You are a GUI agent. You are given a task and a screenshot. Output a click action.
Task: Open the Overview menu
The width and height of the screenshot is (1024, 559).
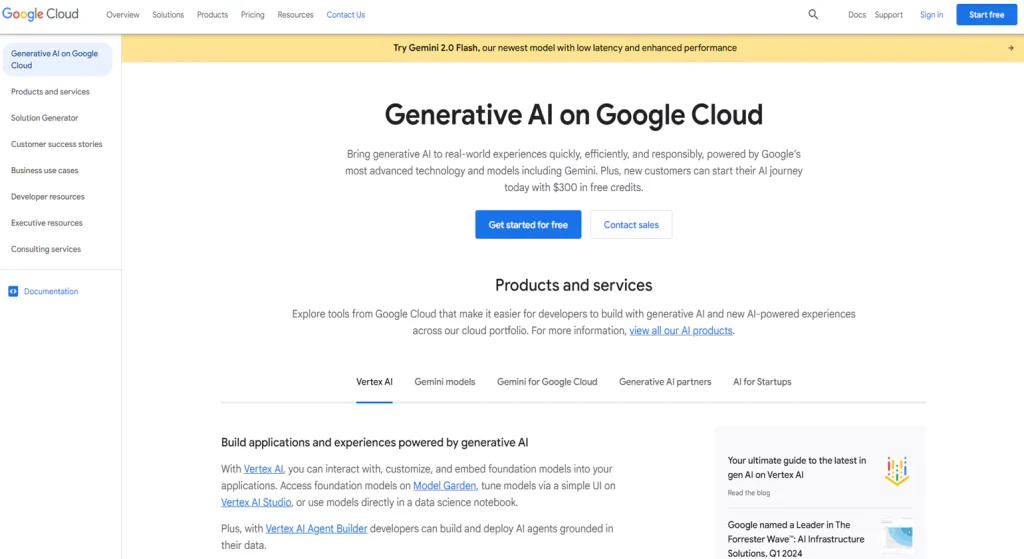point(123,14)
